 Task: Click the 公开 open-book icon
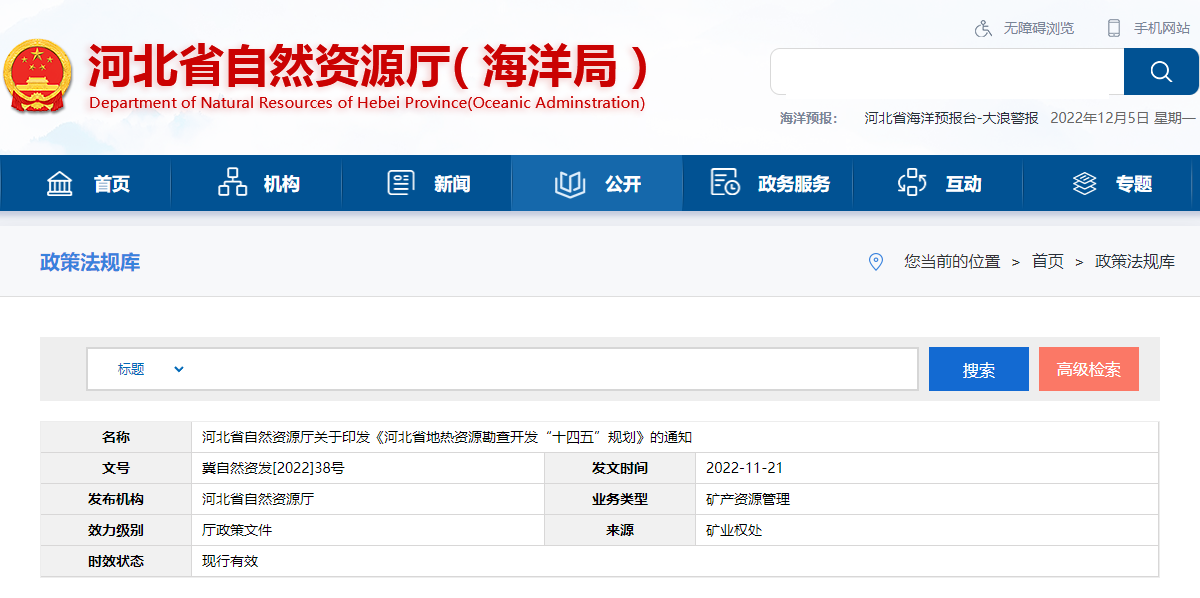(570, 182)
